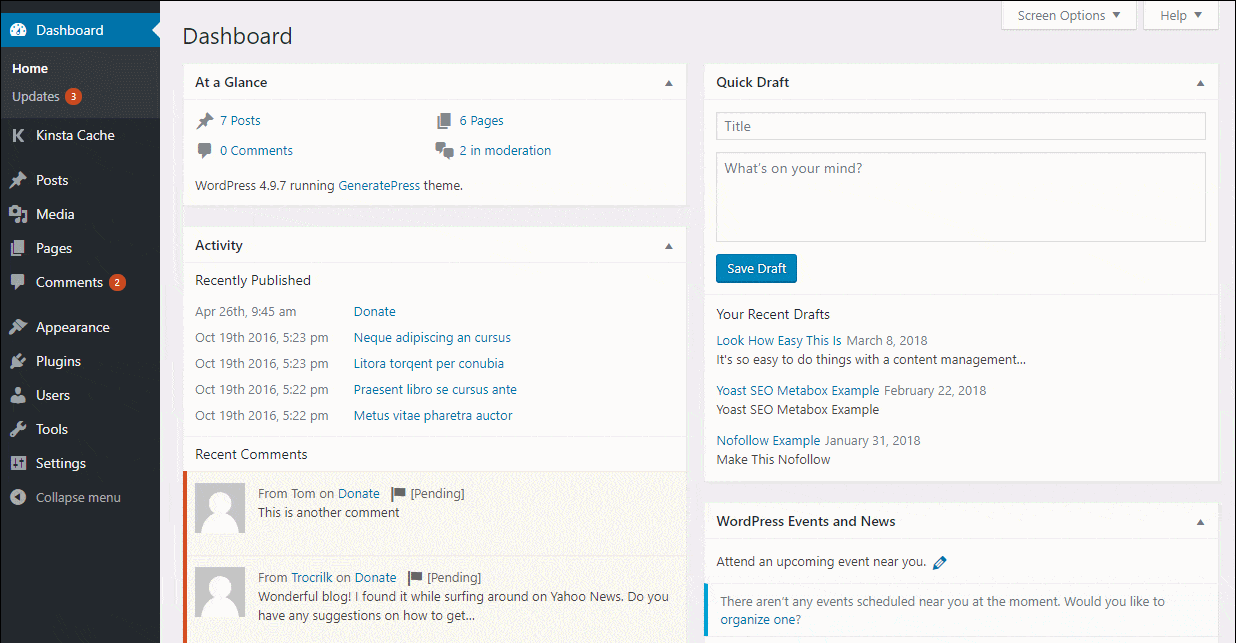Collapse the At a Glance panel

pos(668,83)
